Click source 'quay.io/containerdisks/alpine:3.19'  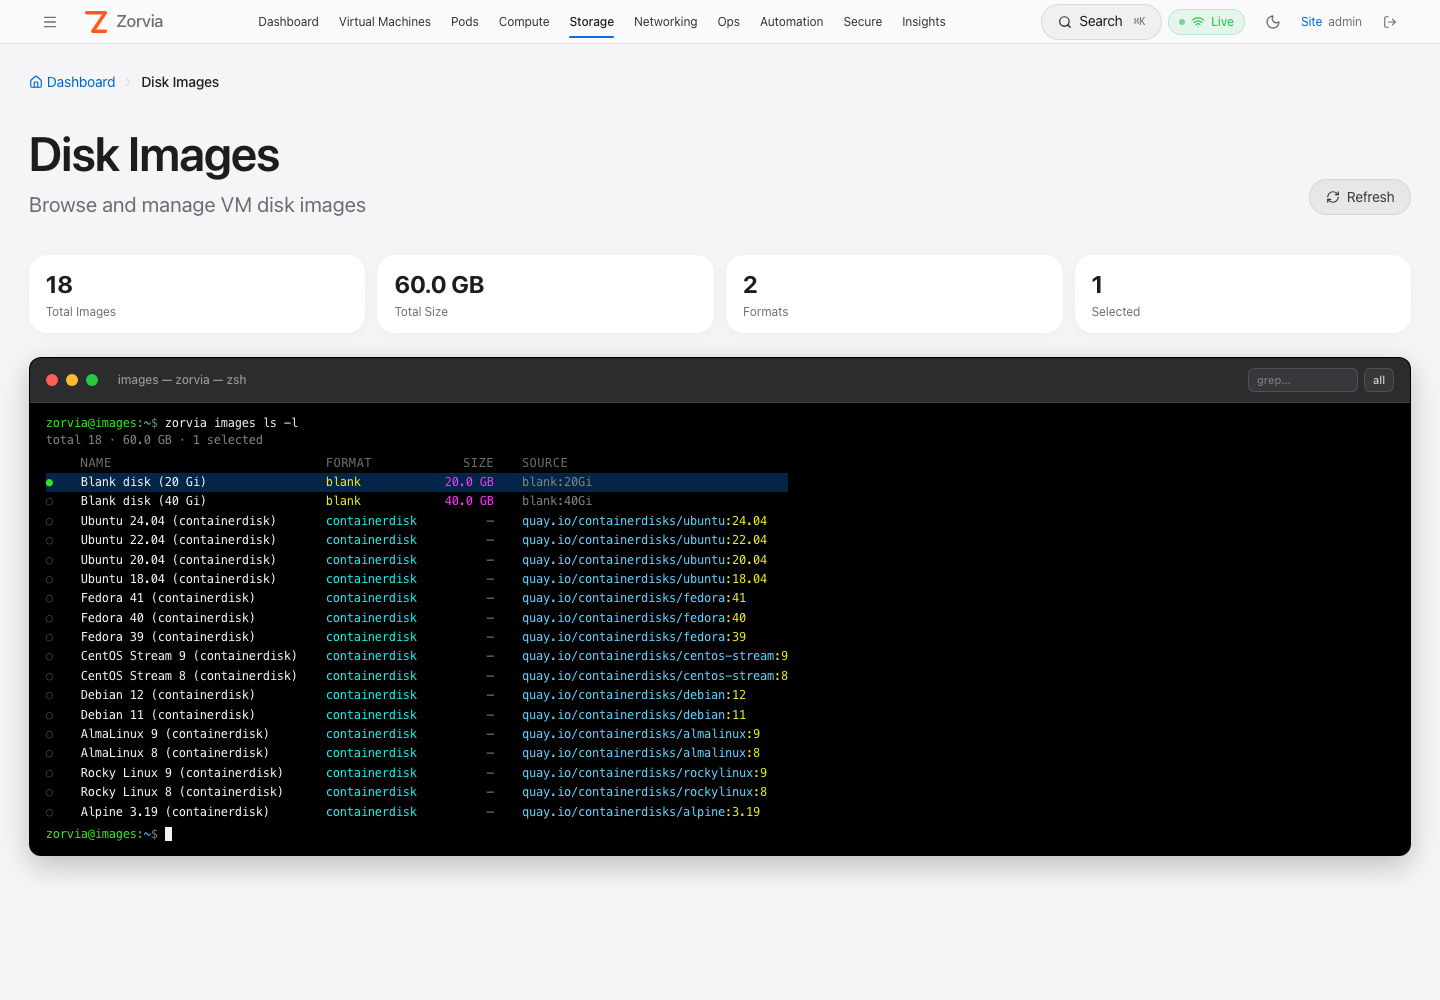[x=641, y=812]
